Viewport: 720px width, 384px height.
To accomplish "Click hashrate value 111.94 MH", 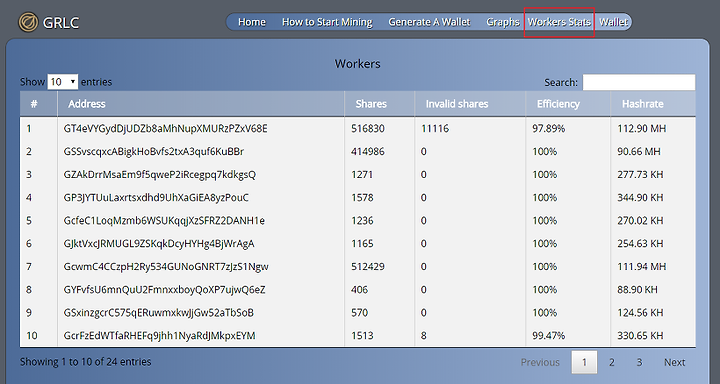I will pos(641,266).
